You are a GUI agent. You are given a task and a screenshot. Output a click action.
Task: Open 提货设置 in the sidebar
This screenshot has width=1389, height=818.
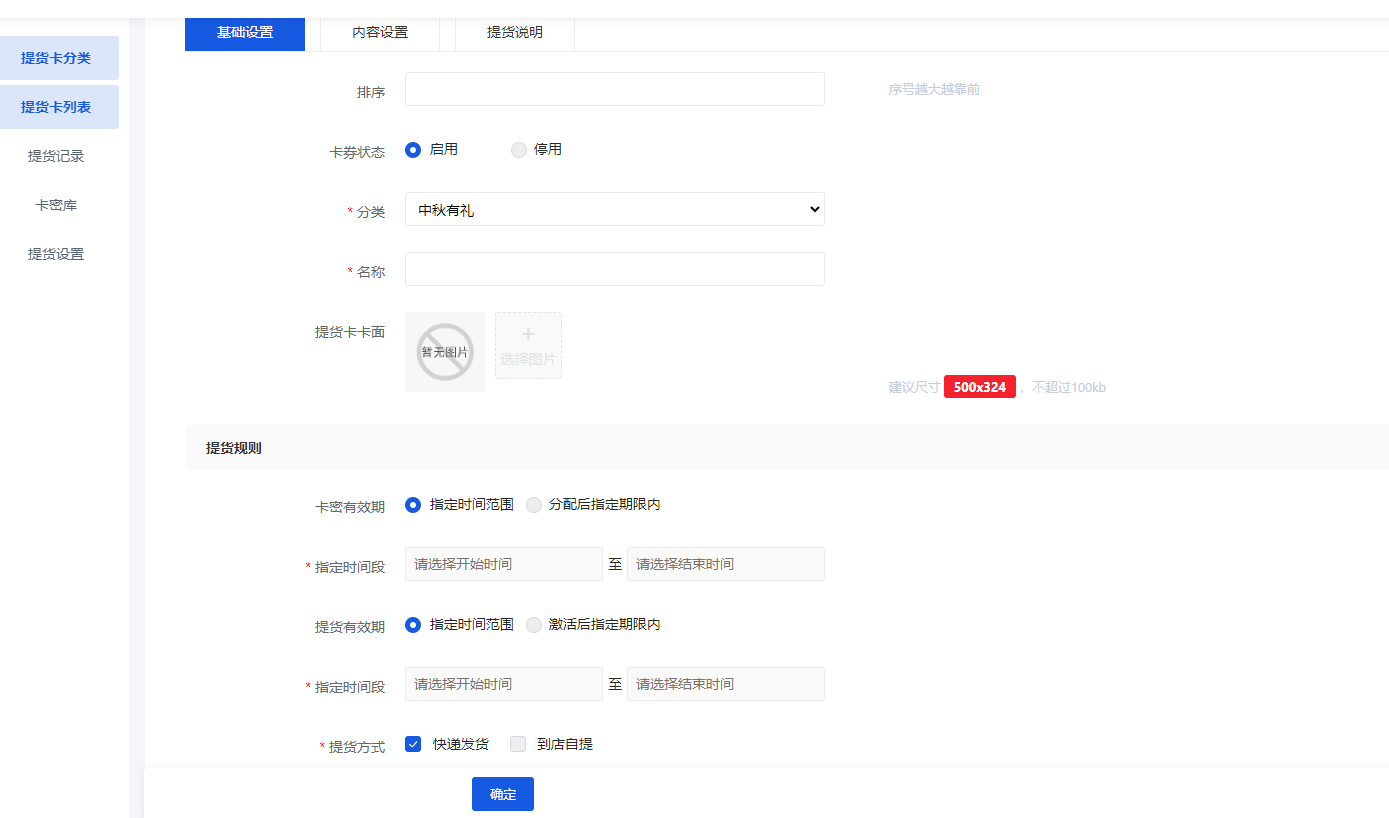(56, 254)
